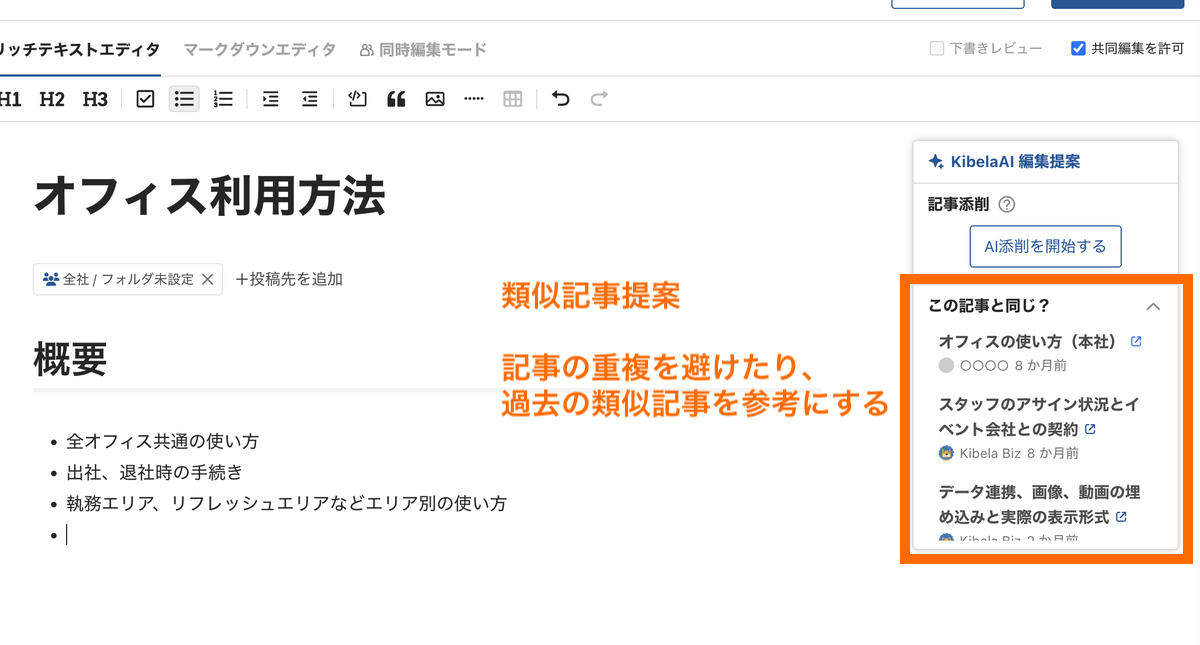Open the 同時編集モード tab
1200x645 pixels.
[422, 49]
